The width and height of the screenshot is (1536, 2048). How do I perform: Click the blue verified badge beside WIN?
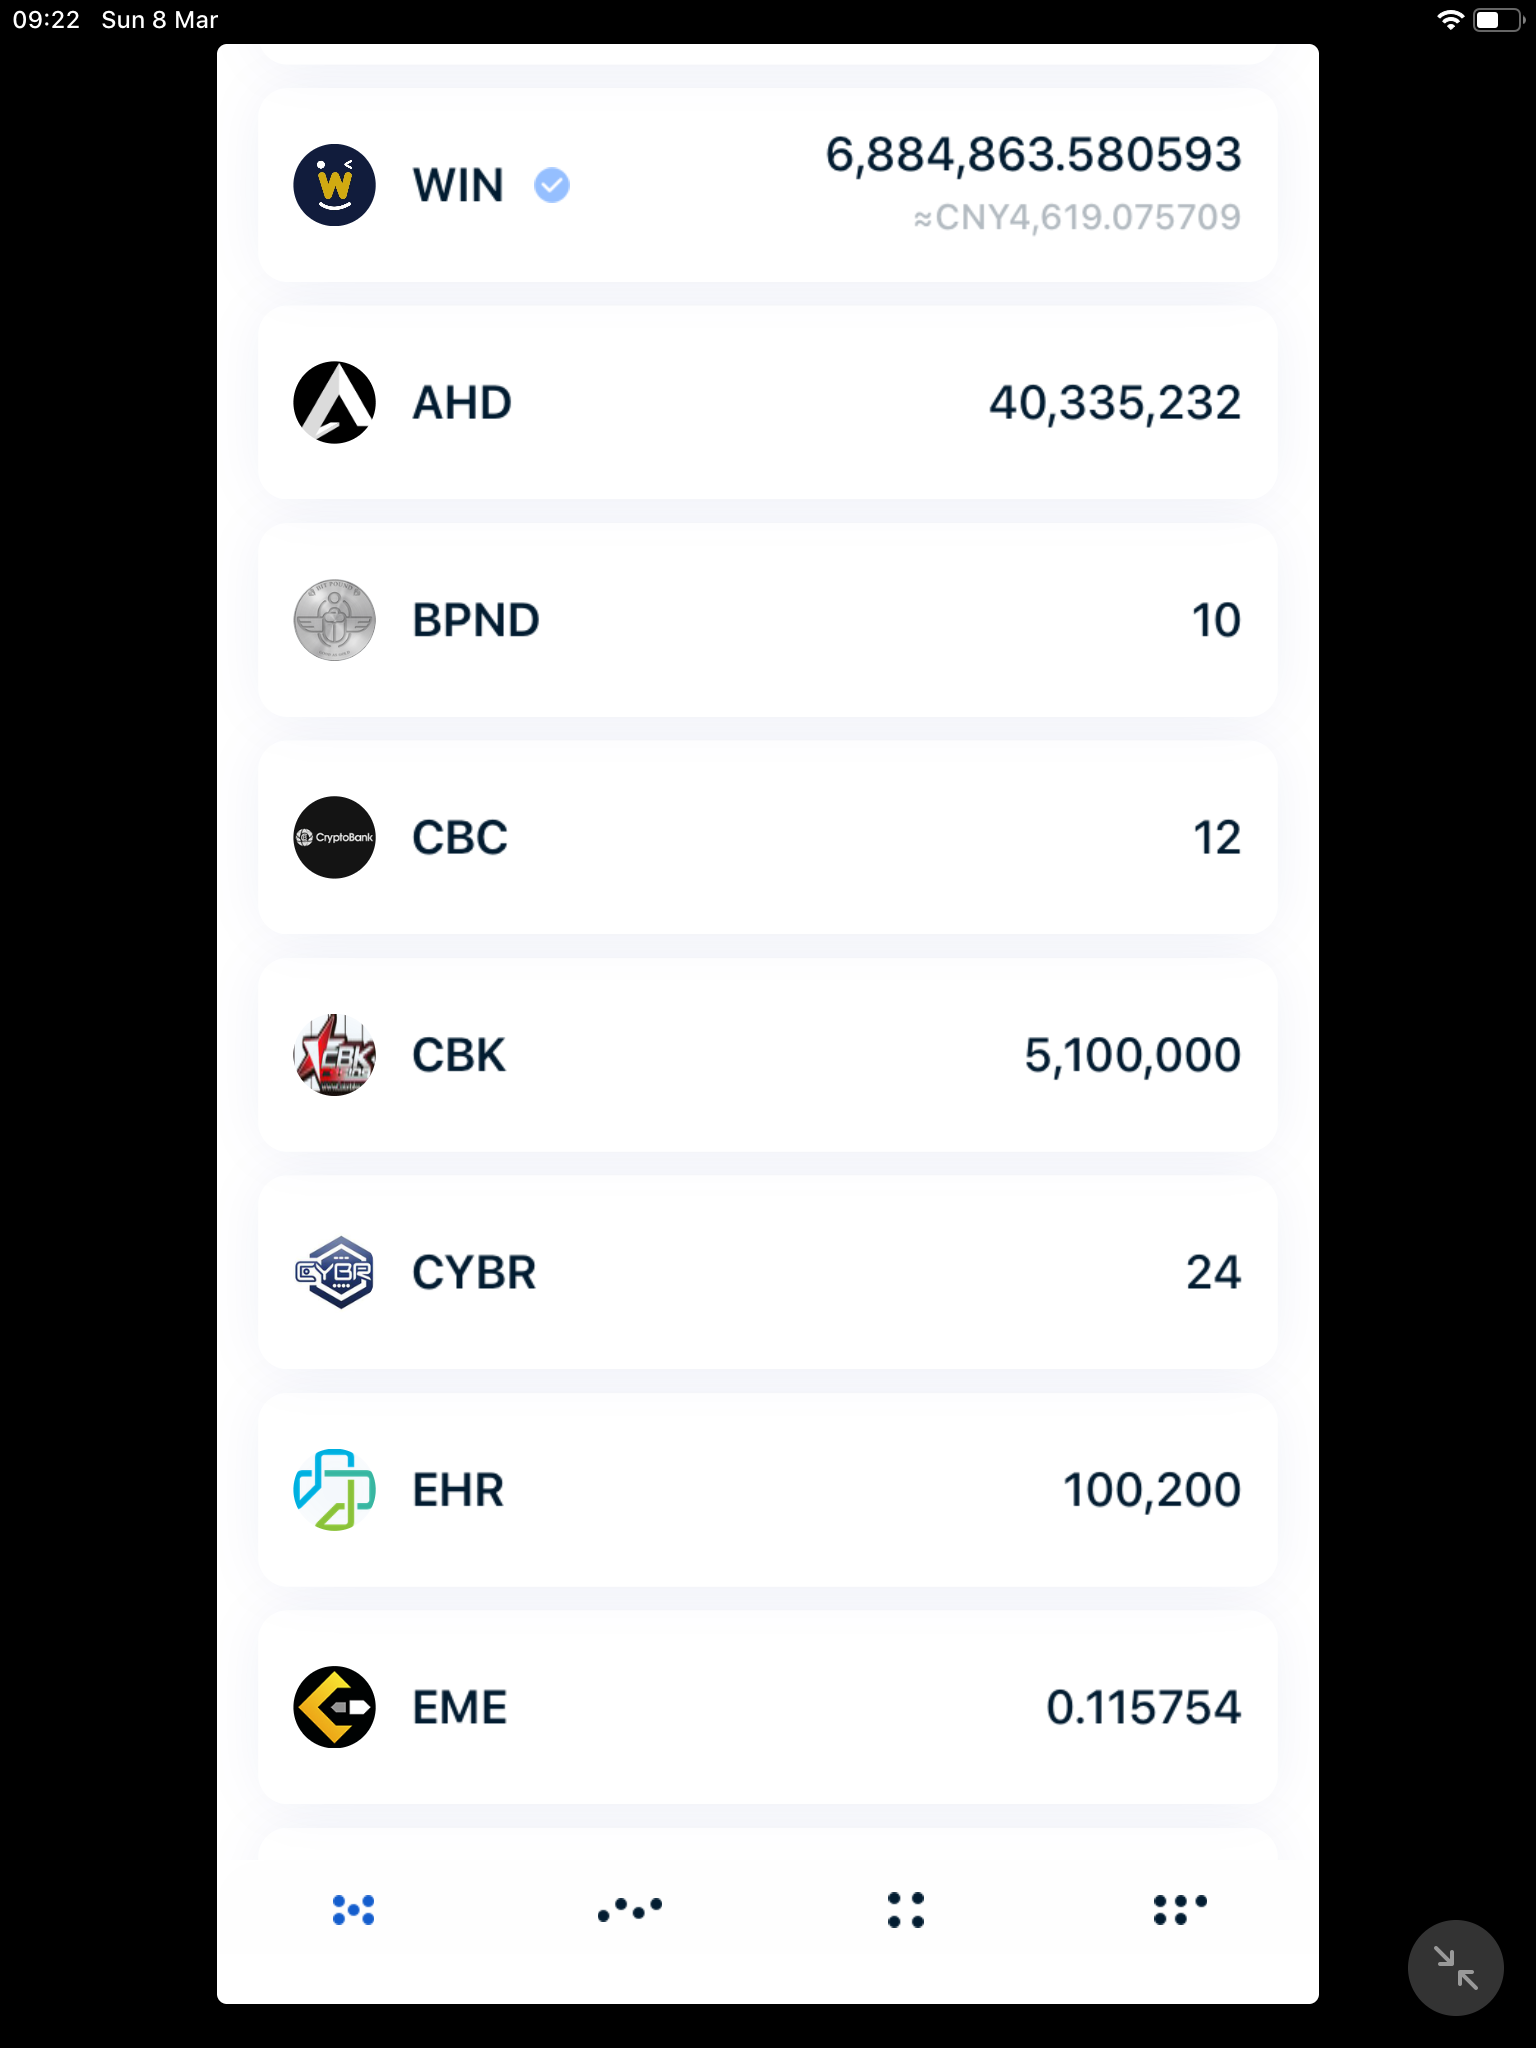click(x=552, y=185)
